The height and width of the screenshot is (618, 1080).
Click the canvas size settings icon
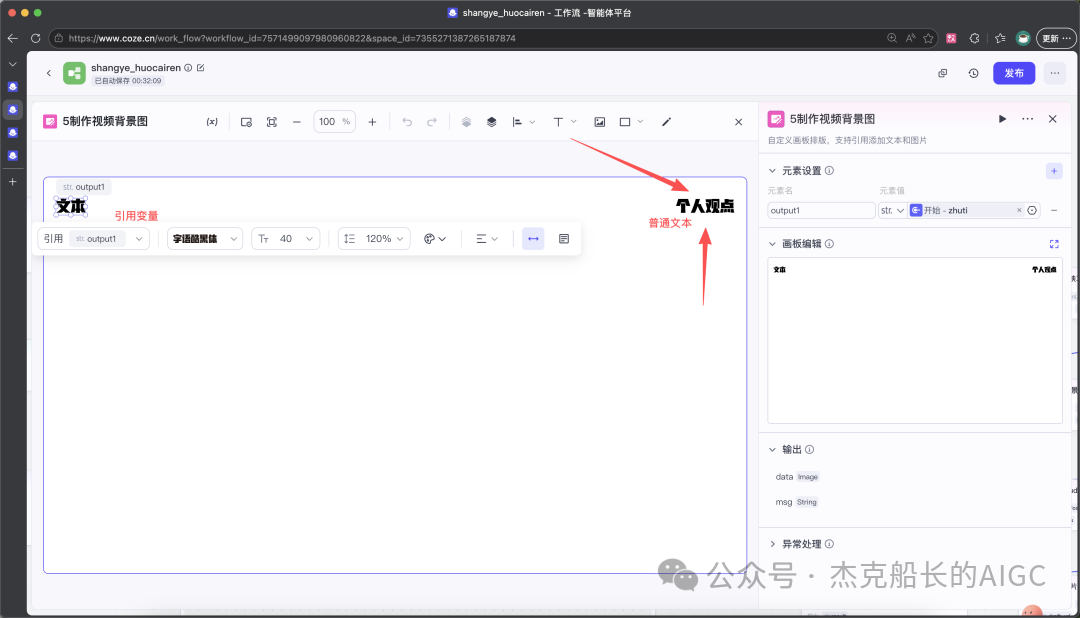click(x=246, y=122)
